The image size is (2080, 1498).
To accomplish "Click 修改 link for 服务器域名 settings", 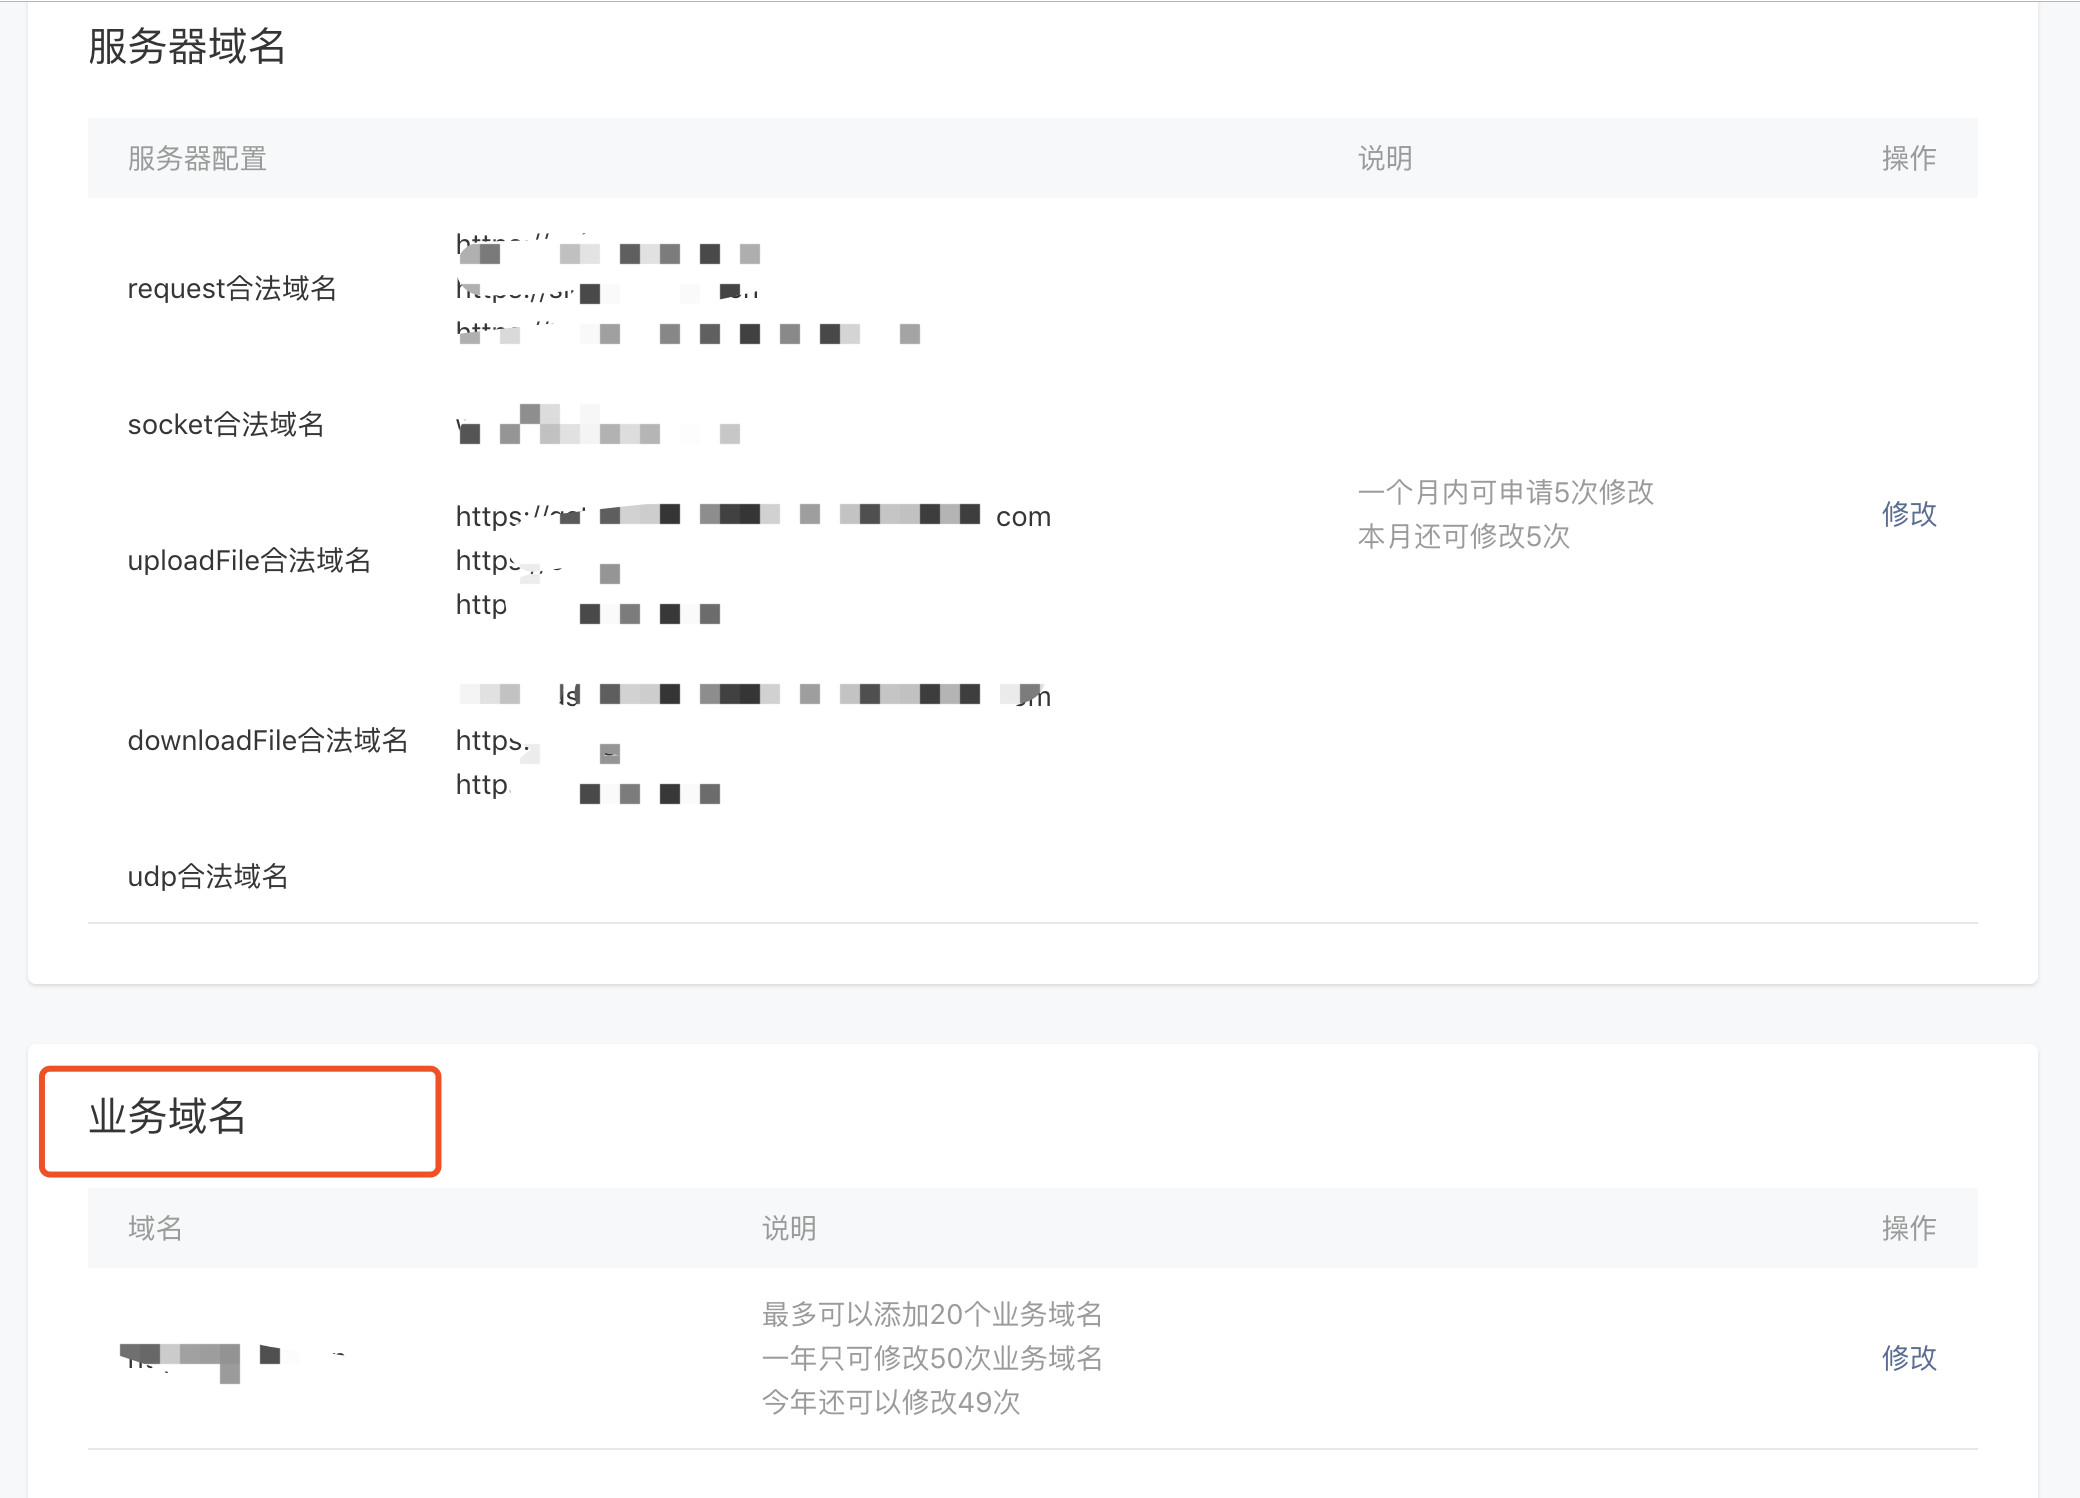I will (x=1909, y=514).
